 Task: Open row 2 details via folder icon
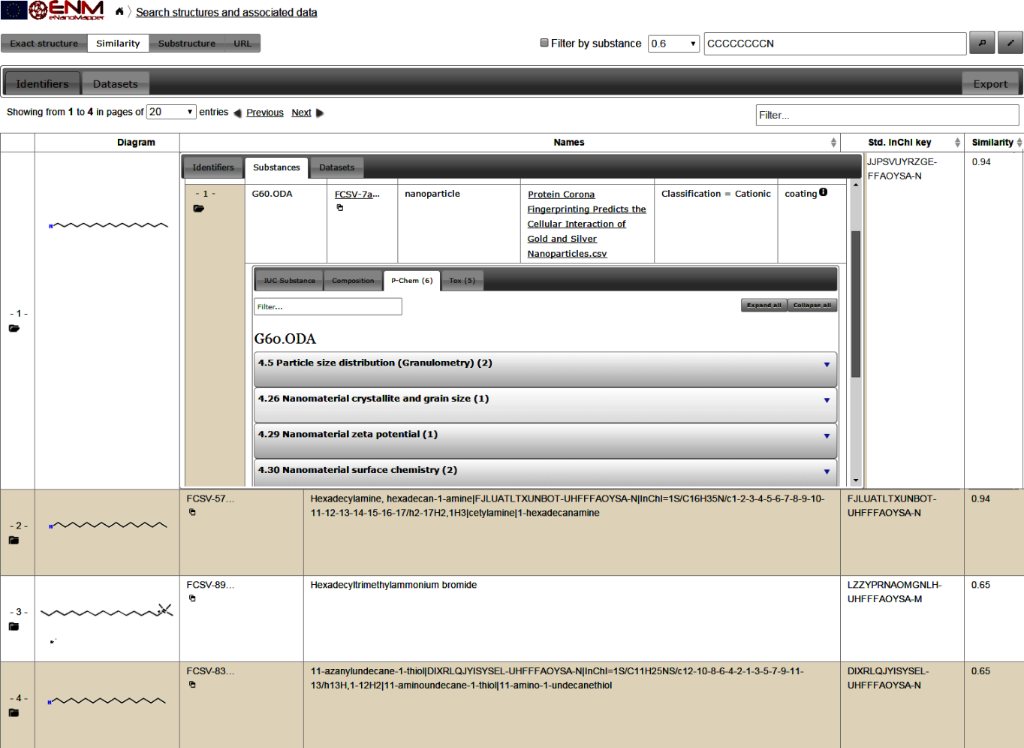tap(14, 540)
